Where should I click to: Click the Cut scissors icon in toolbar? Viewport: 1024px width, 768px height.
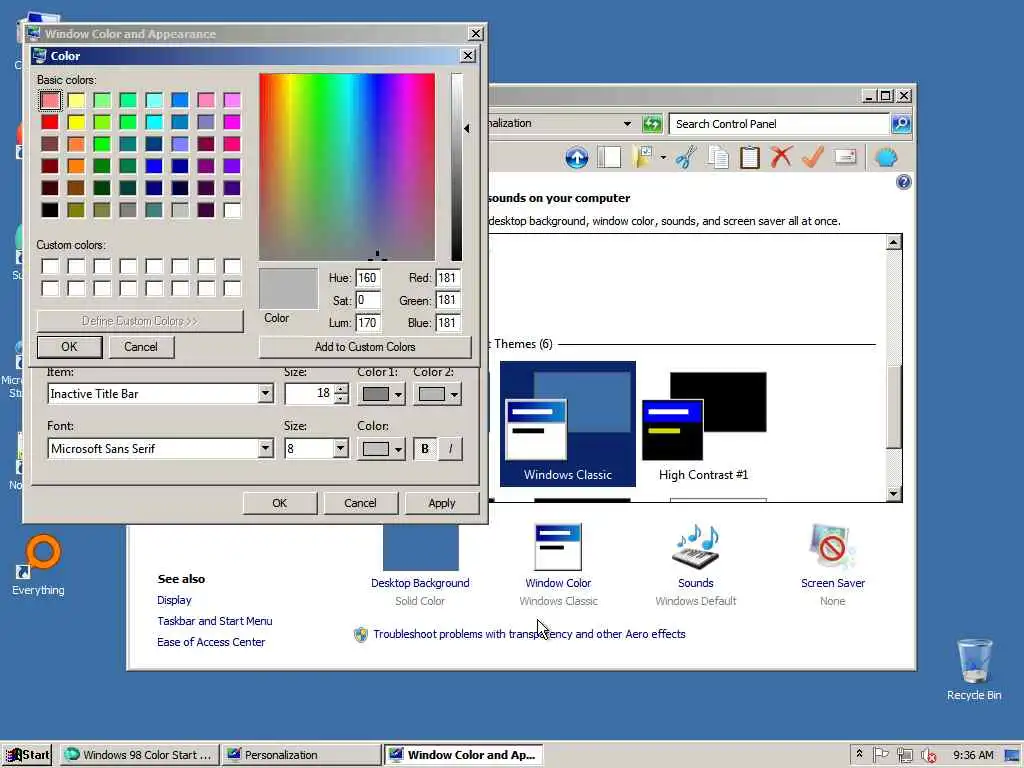(x=686, y=157)
